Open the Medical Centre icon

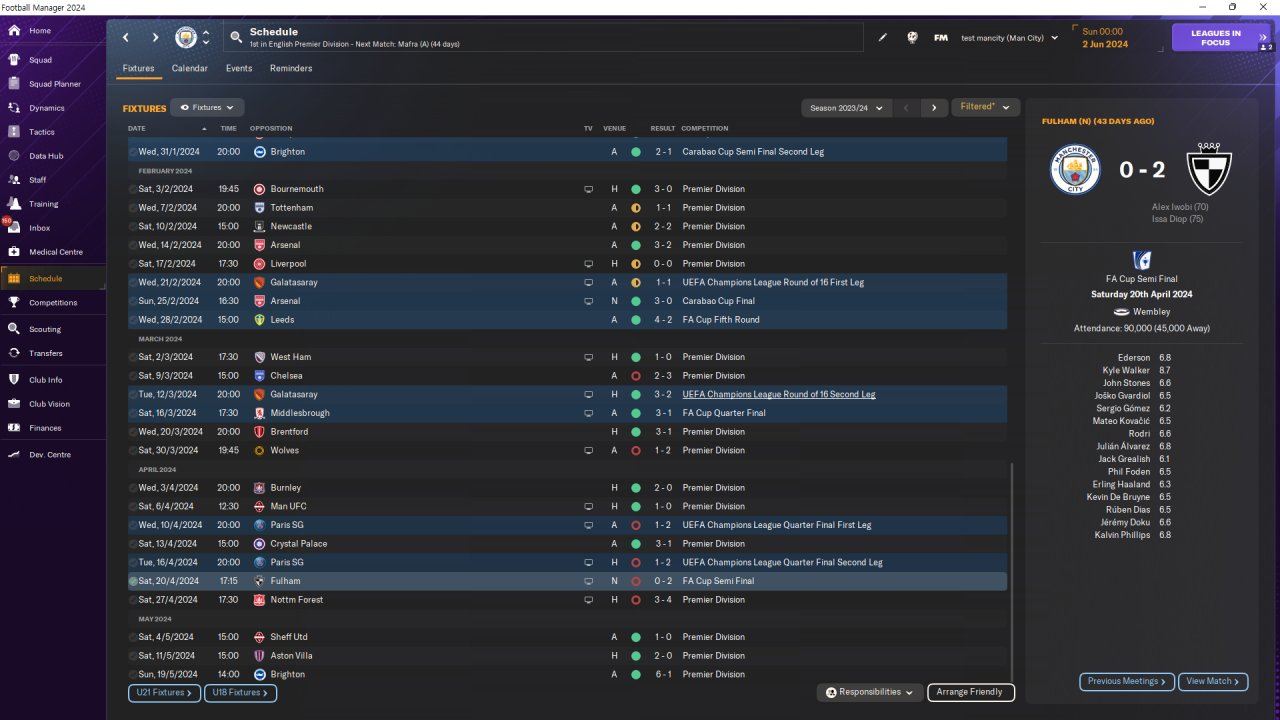(x=14, y=252)
